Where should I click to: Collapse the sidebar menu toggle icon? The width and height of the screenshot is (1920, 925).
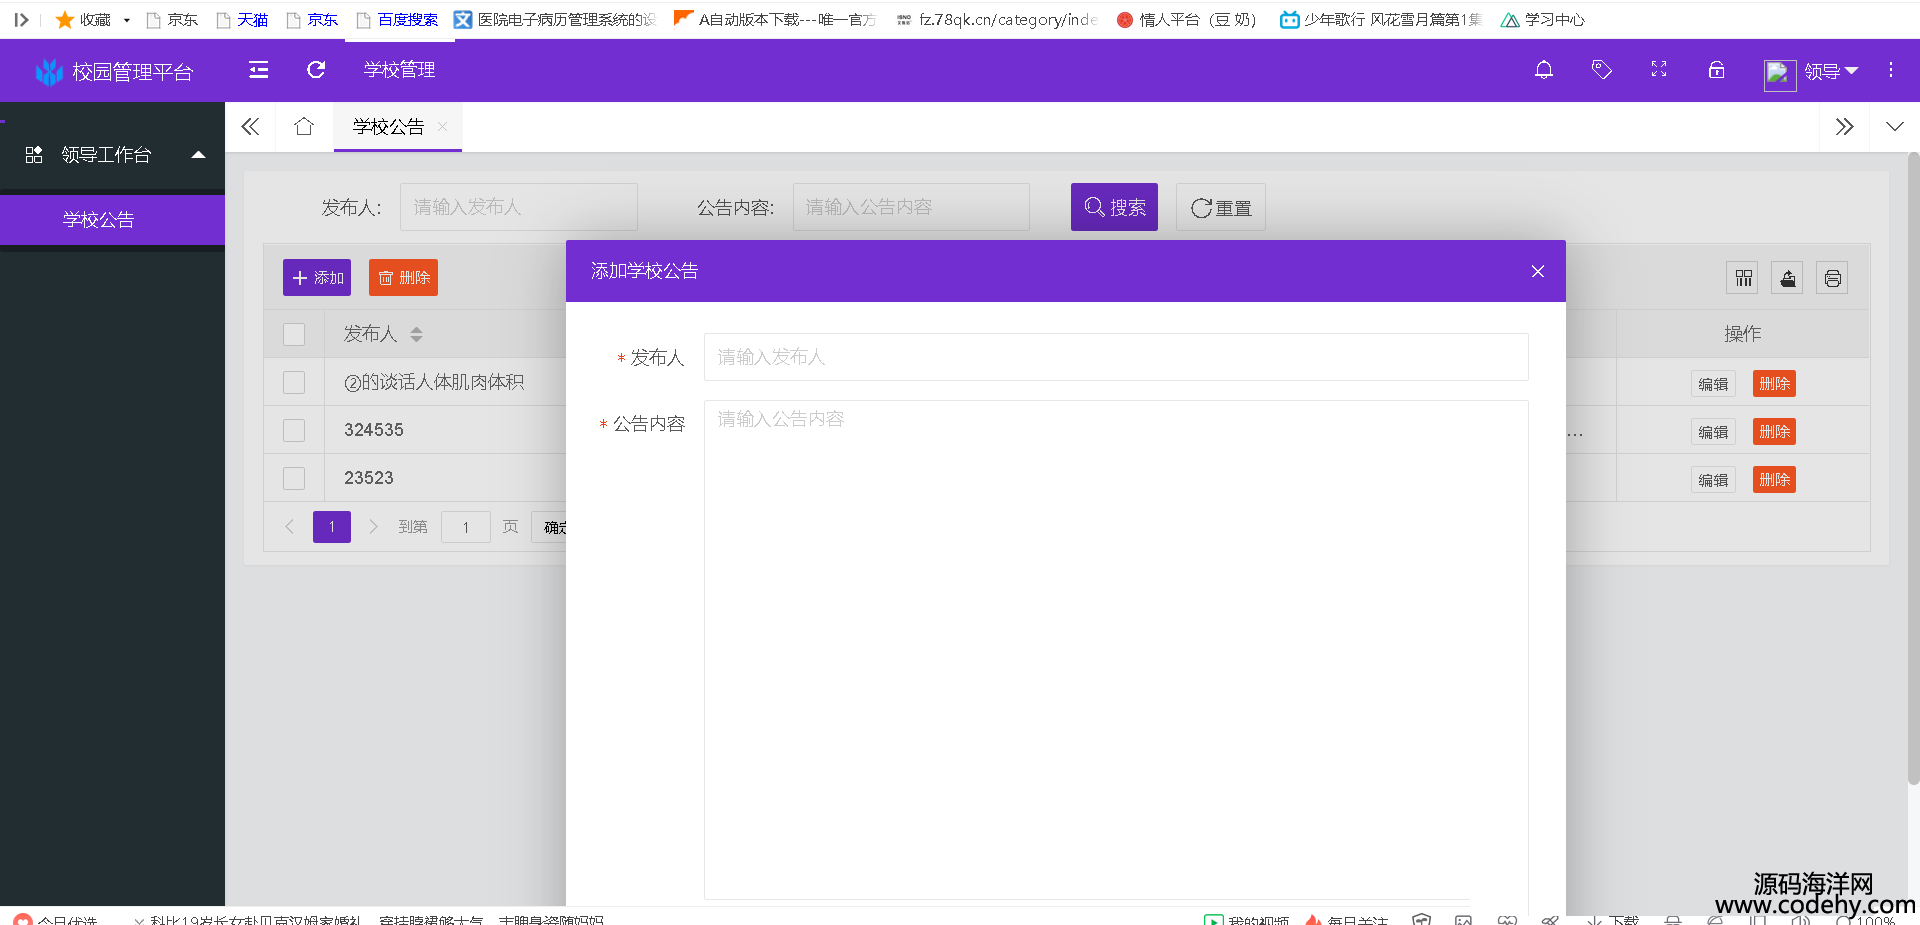[x=258, y=70]
